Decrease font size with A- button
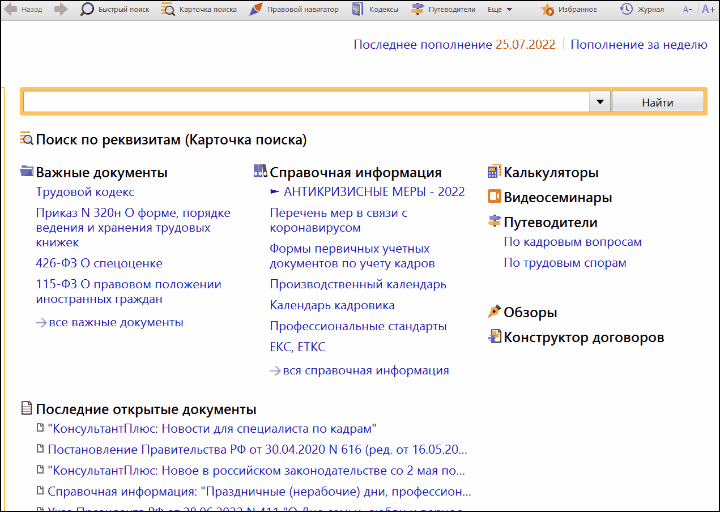 point(687,9)
